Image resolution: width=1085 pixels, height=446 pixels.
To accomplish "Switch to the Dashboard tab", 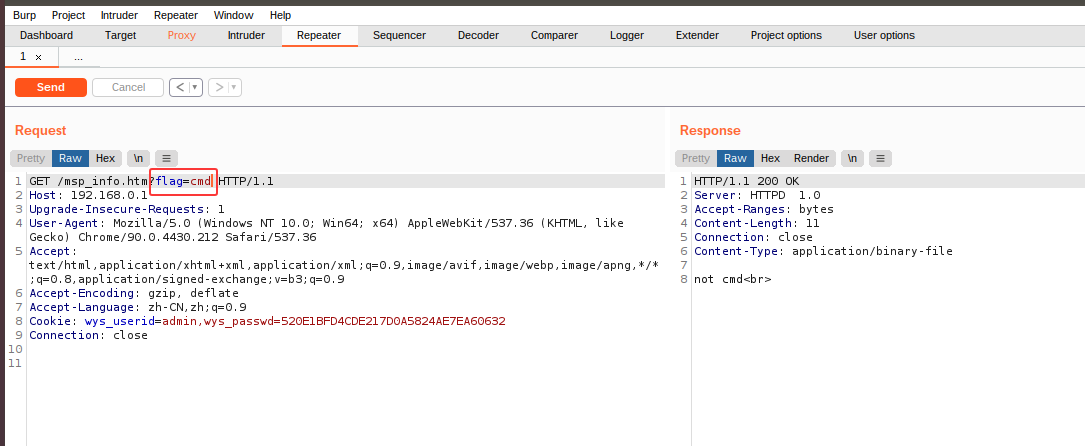I will point(46,35).
